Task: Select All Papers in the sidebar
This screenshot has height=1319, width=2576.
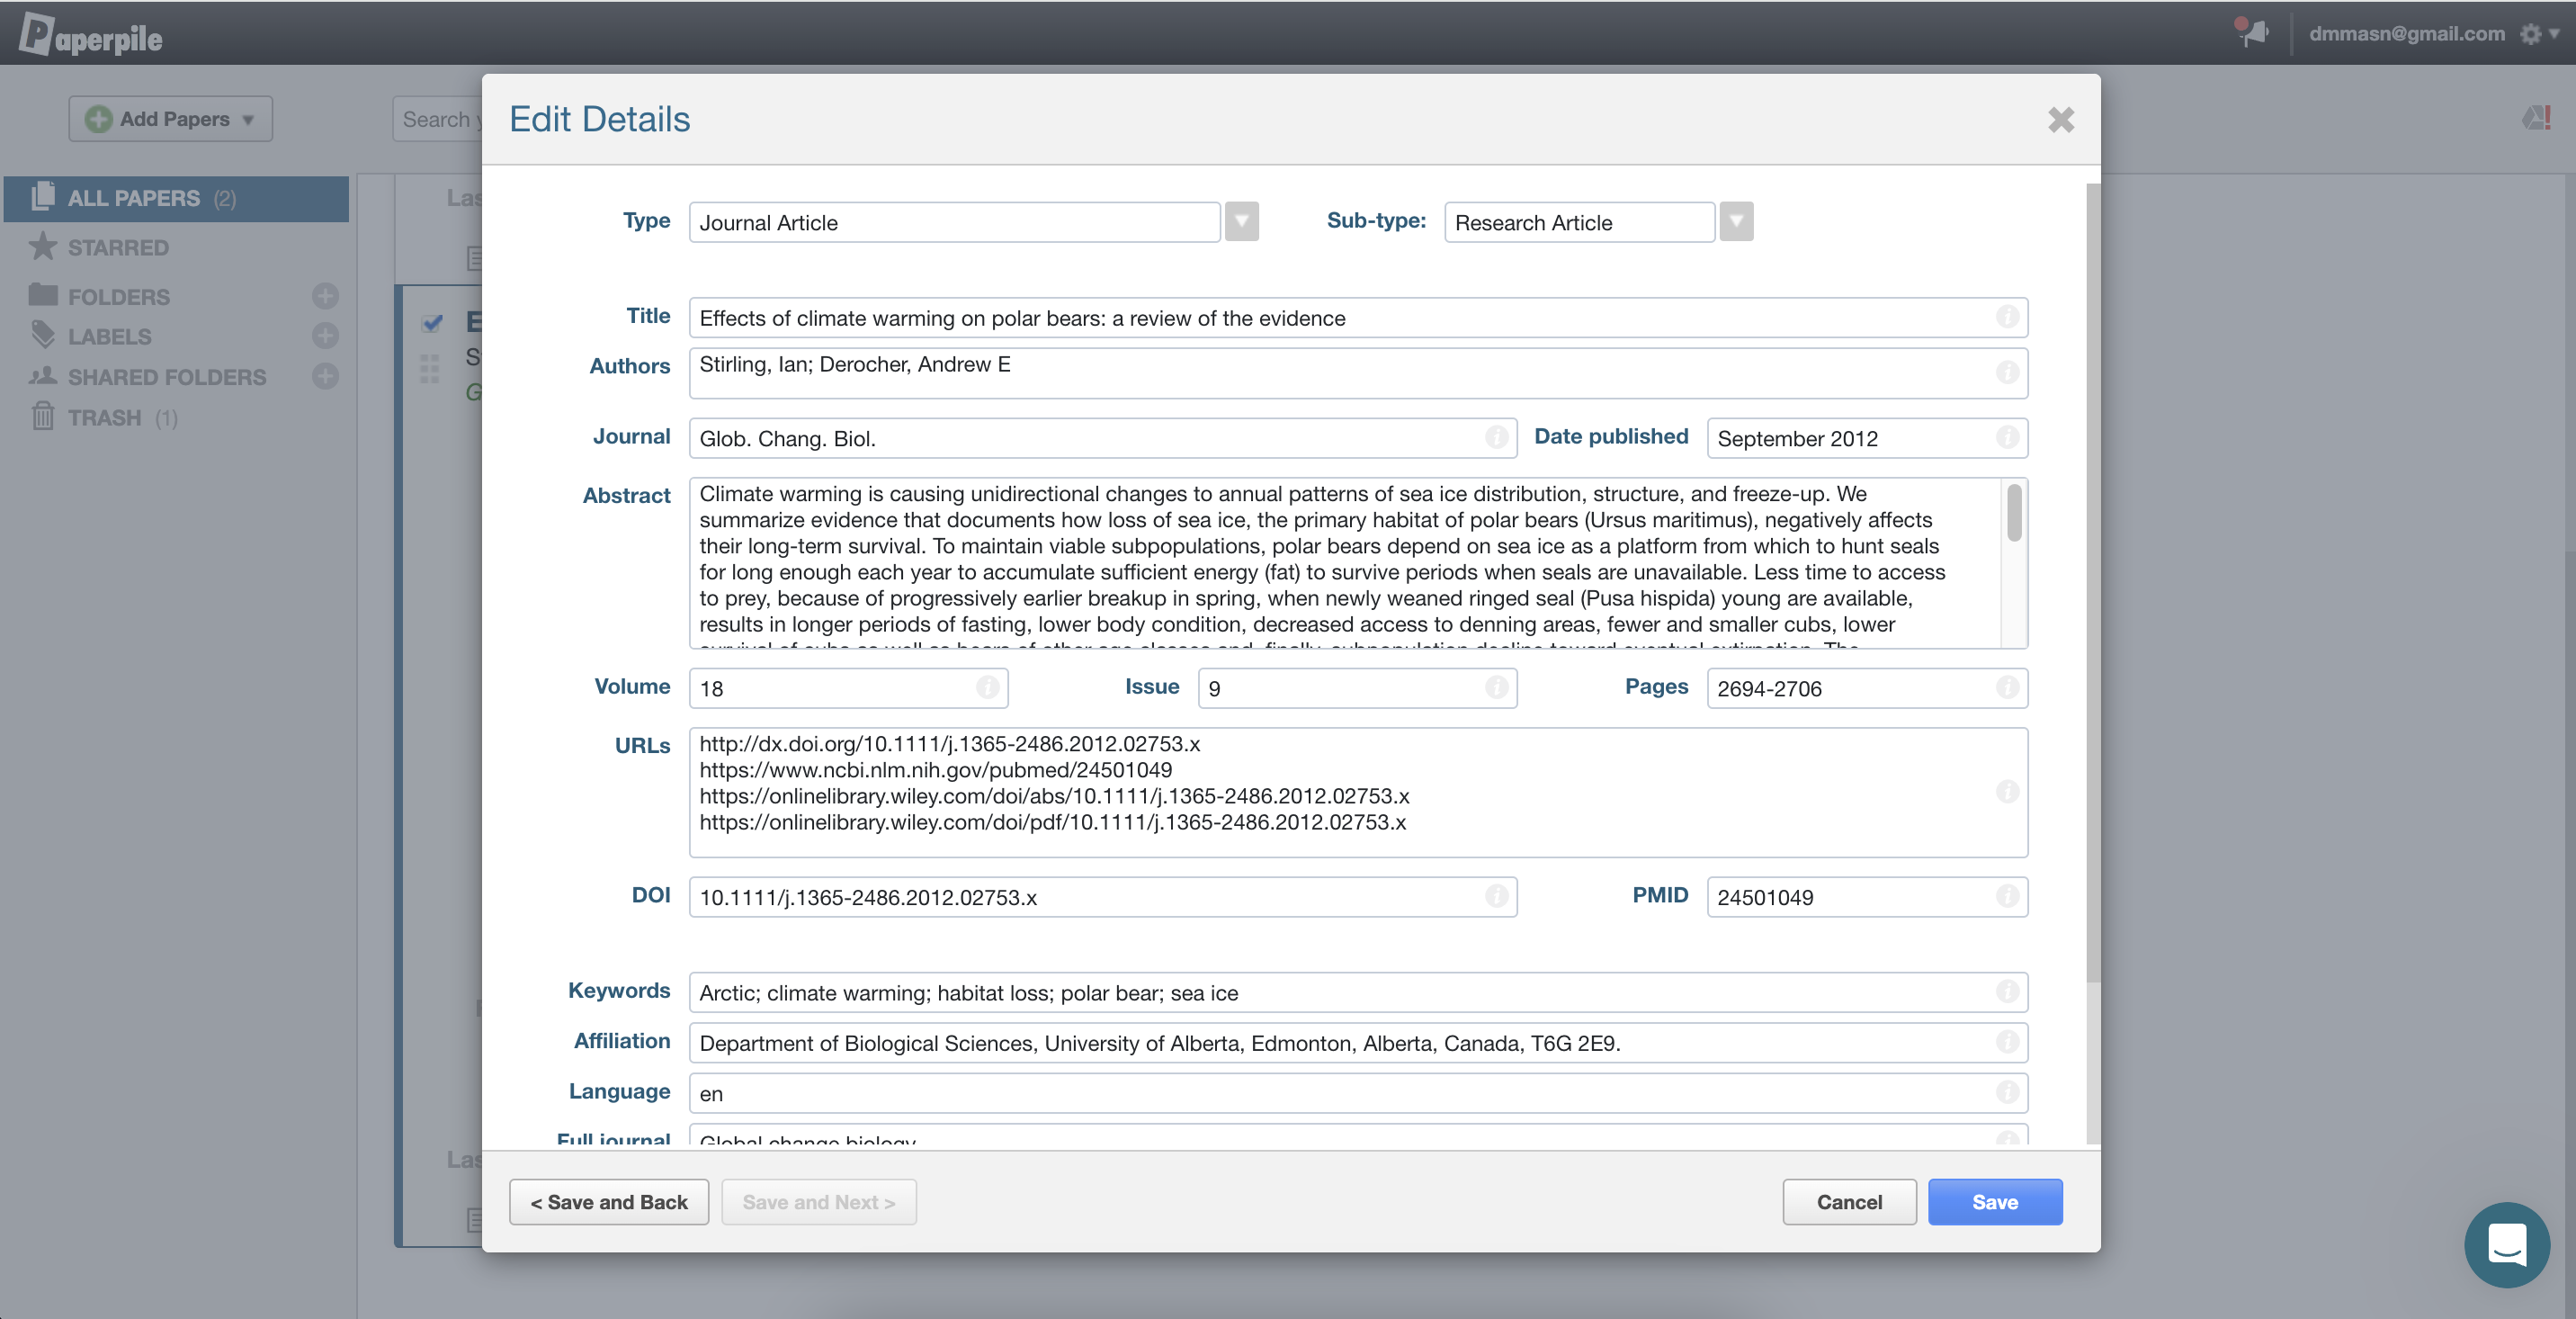Action: [x=134, y=198]
